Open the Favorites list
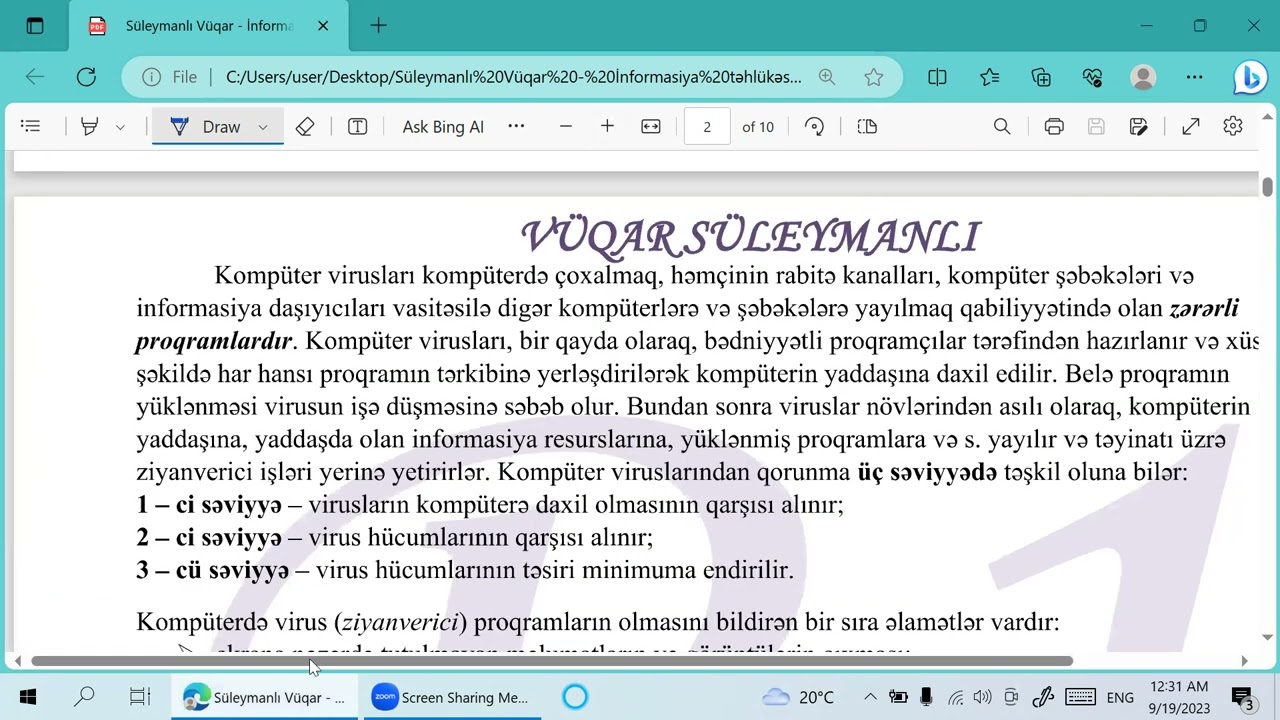Viewport: 1280px width, 720px height. click(x=989, y=77)
